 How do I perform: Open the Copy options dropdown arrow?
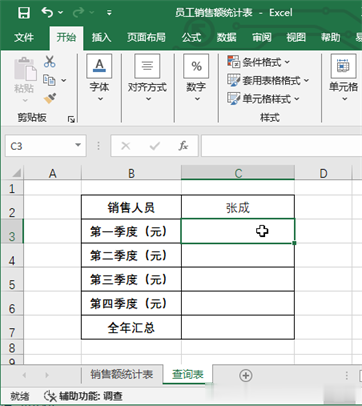(x=64, y=80)
